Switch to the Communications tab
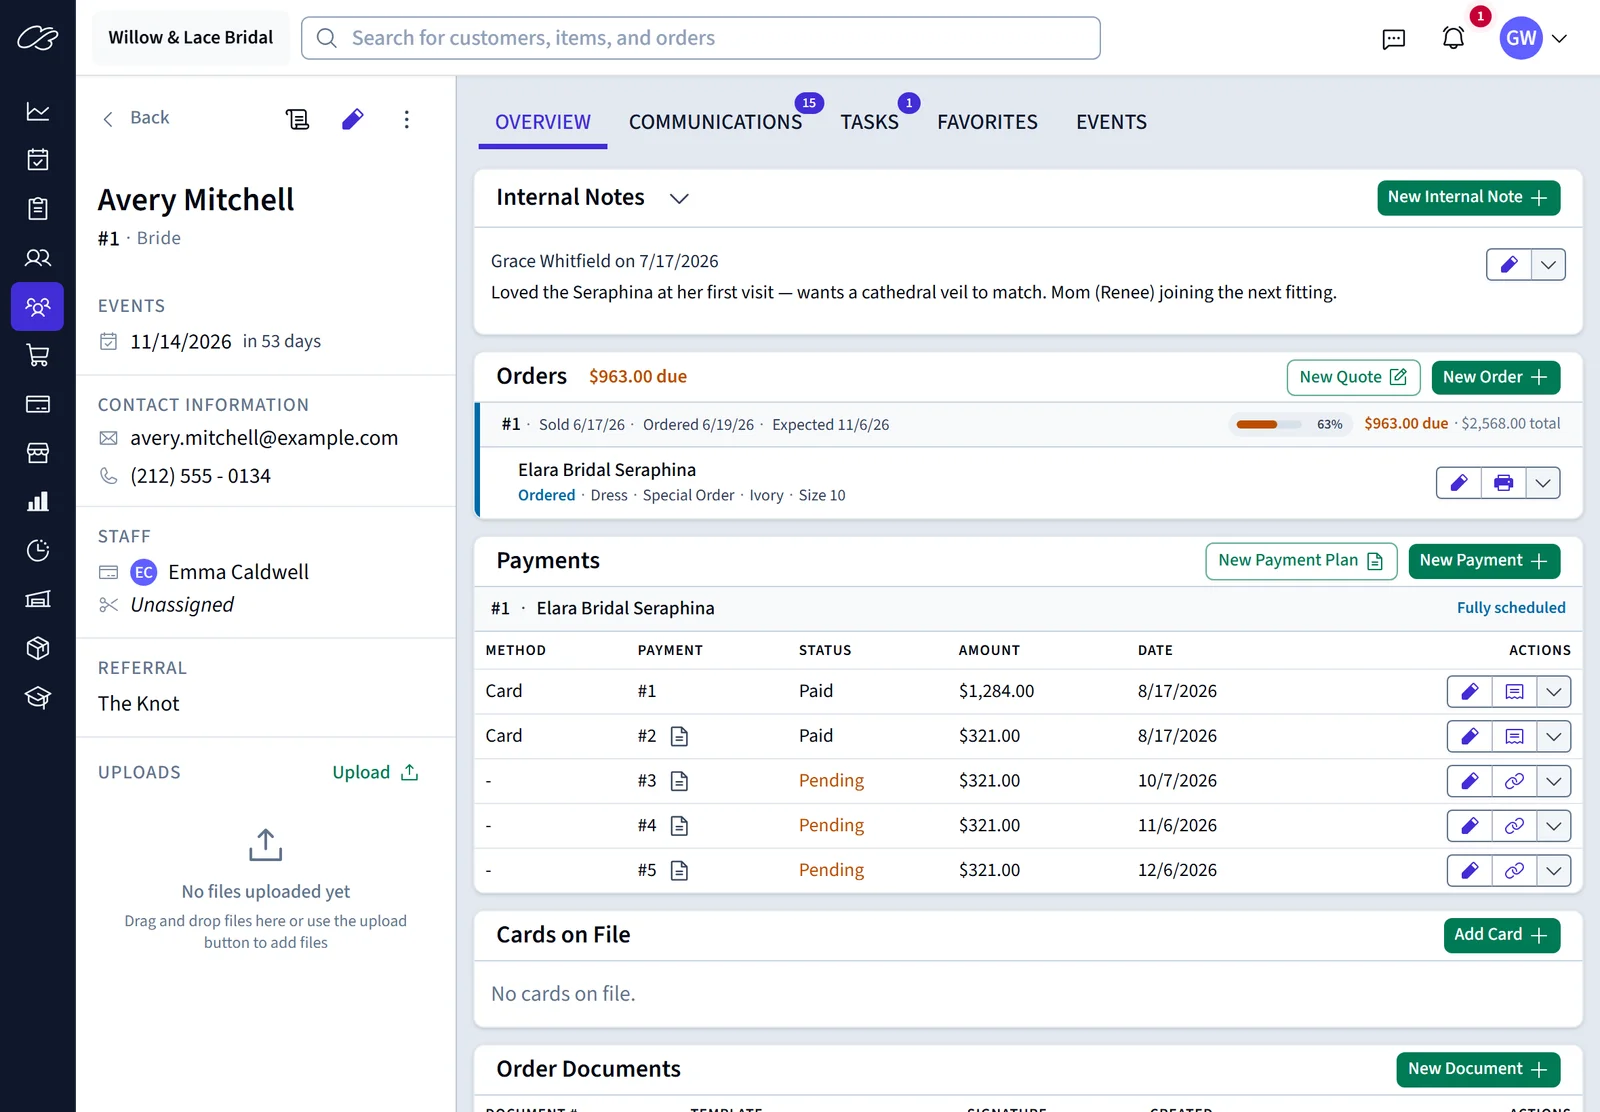1600x1112 pixels. click(x=715, y=122)
